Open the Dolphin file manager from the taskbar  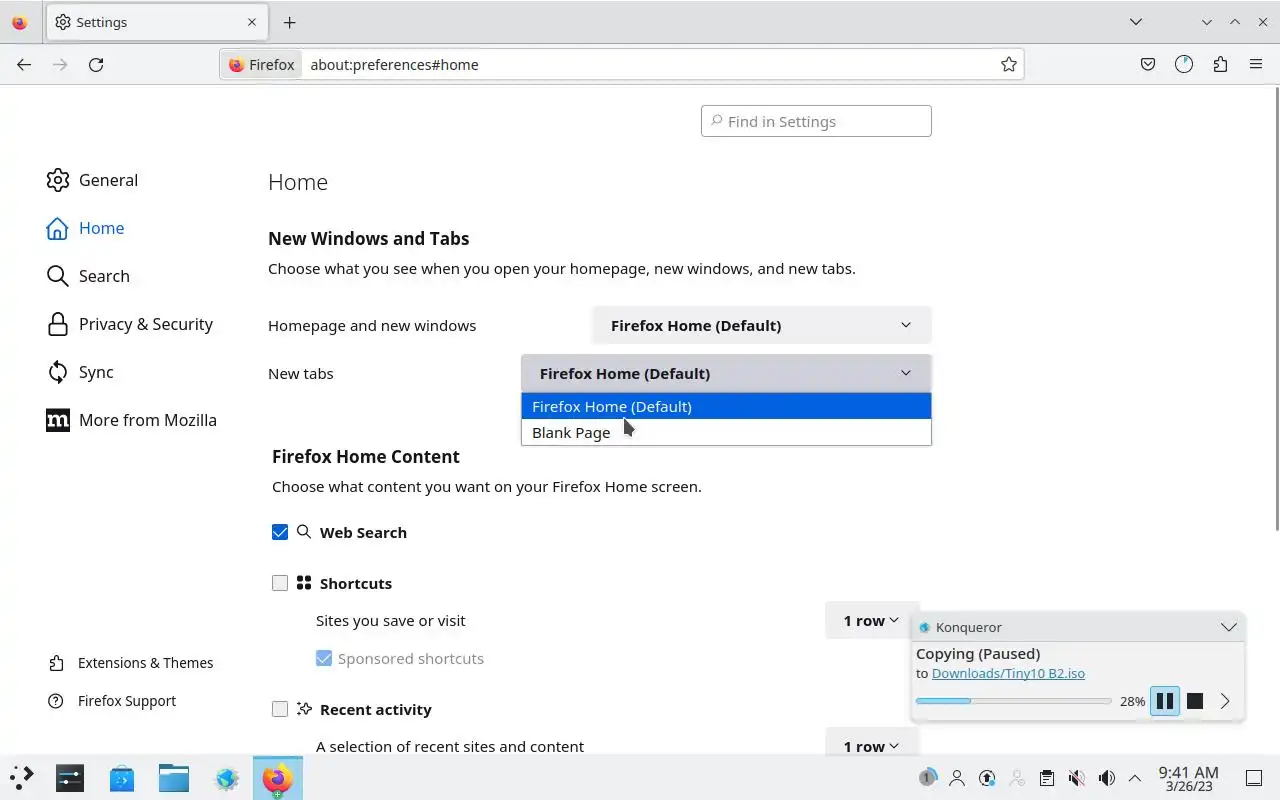pos(174,778)
